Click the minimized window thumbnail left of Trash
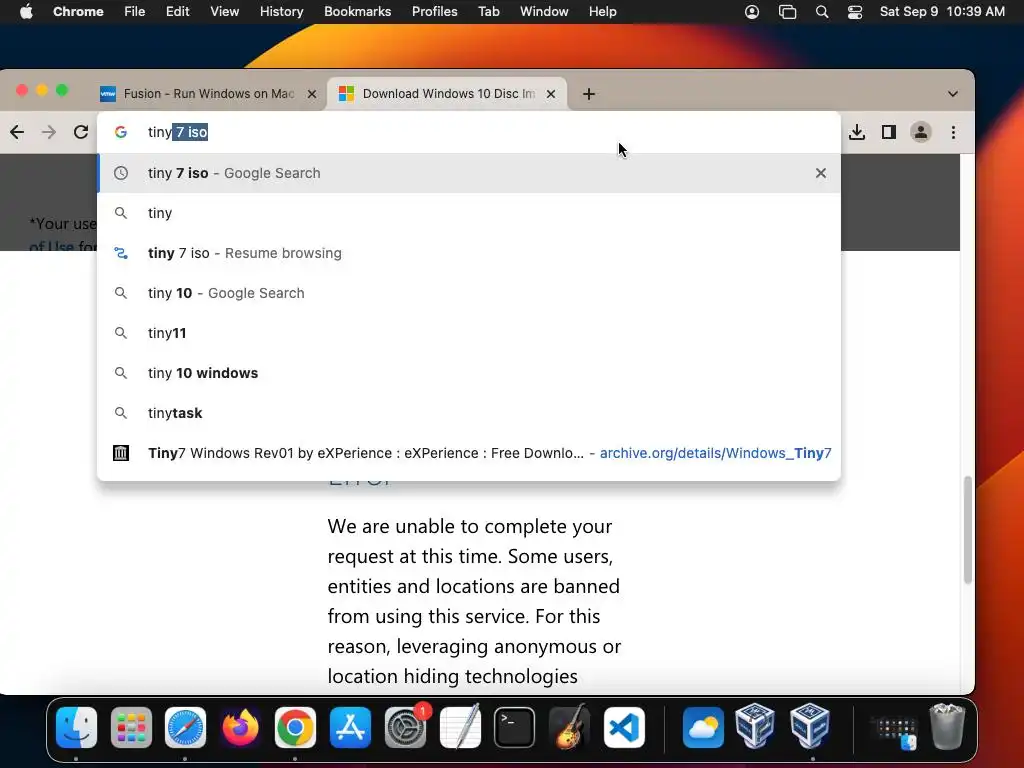This screenshot has width=1024, height=768. 895,731
